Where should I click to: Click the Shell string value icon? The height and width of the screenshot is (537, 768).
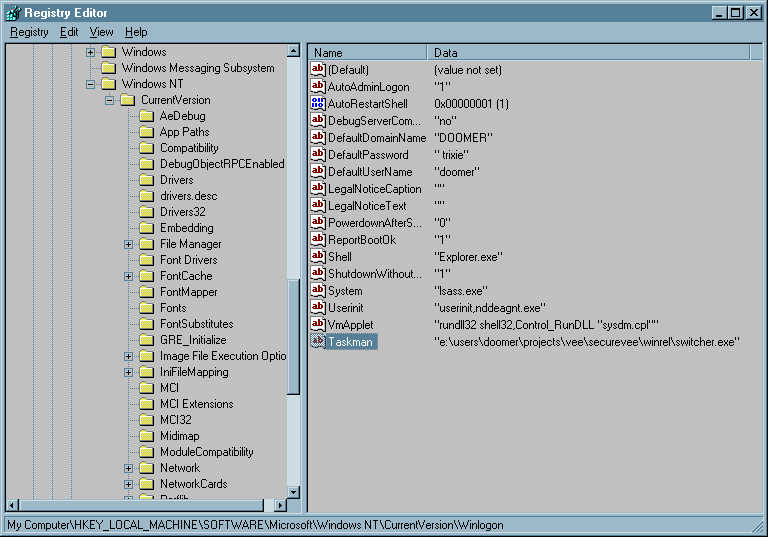319,257
